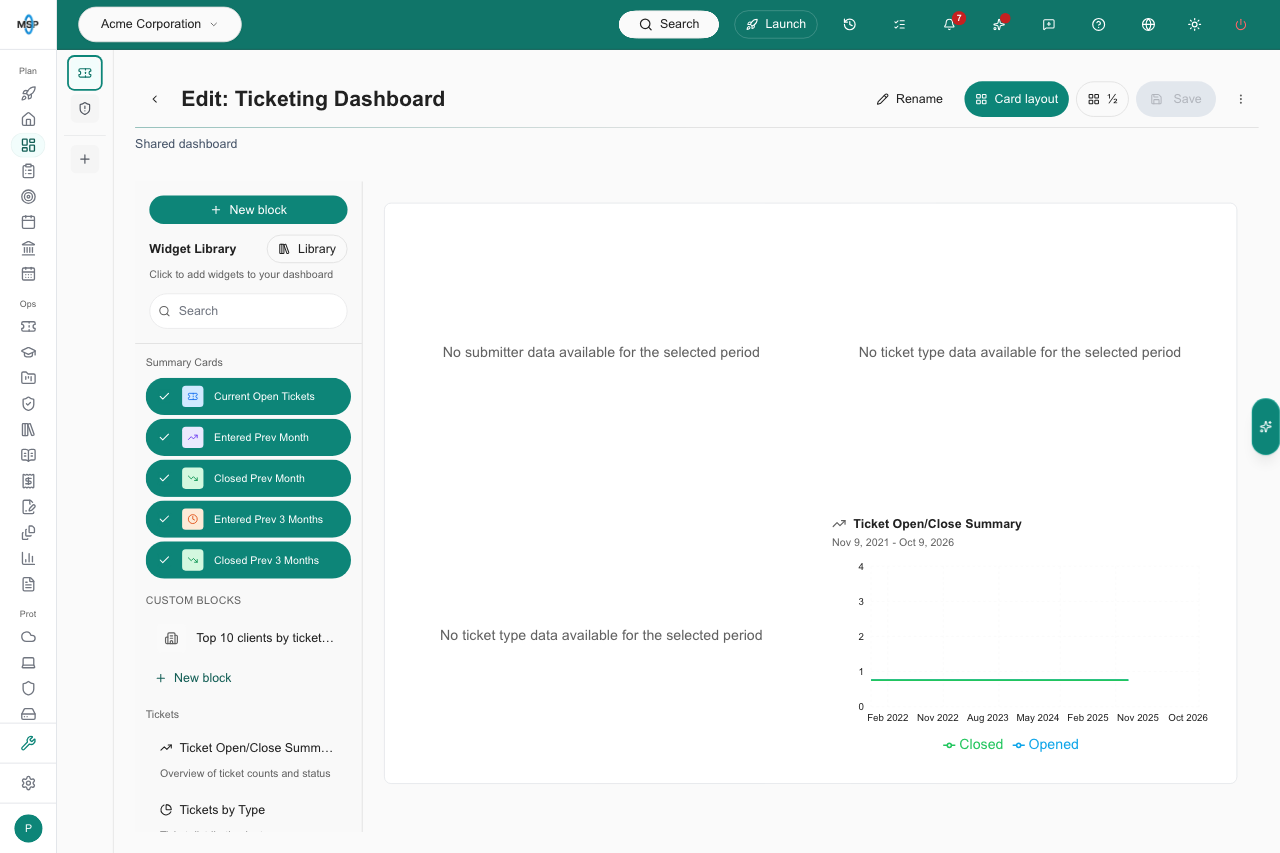Toggle the Opened series in chart legend
The height and width of the screenshot is (853, 1280).
click(1046, 744)
